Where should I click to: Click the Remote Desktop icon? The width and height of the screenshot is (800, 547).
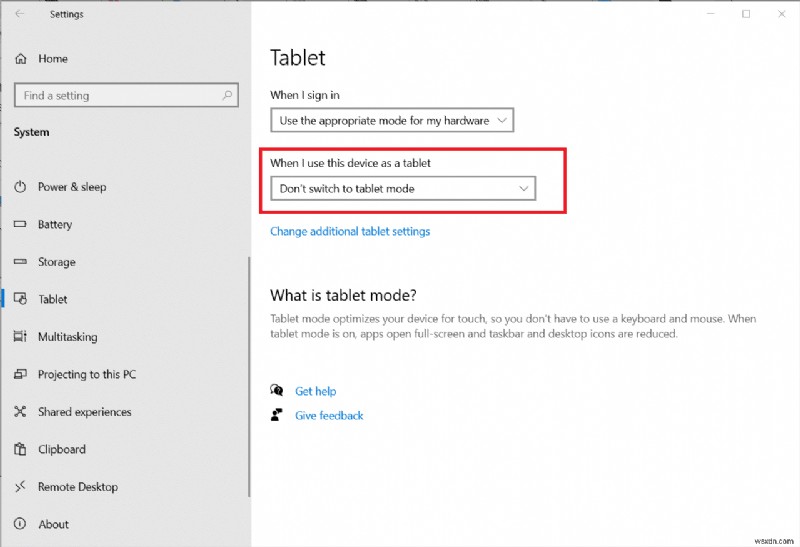point(20,487)
